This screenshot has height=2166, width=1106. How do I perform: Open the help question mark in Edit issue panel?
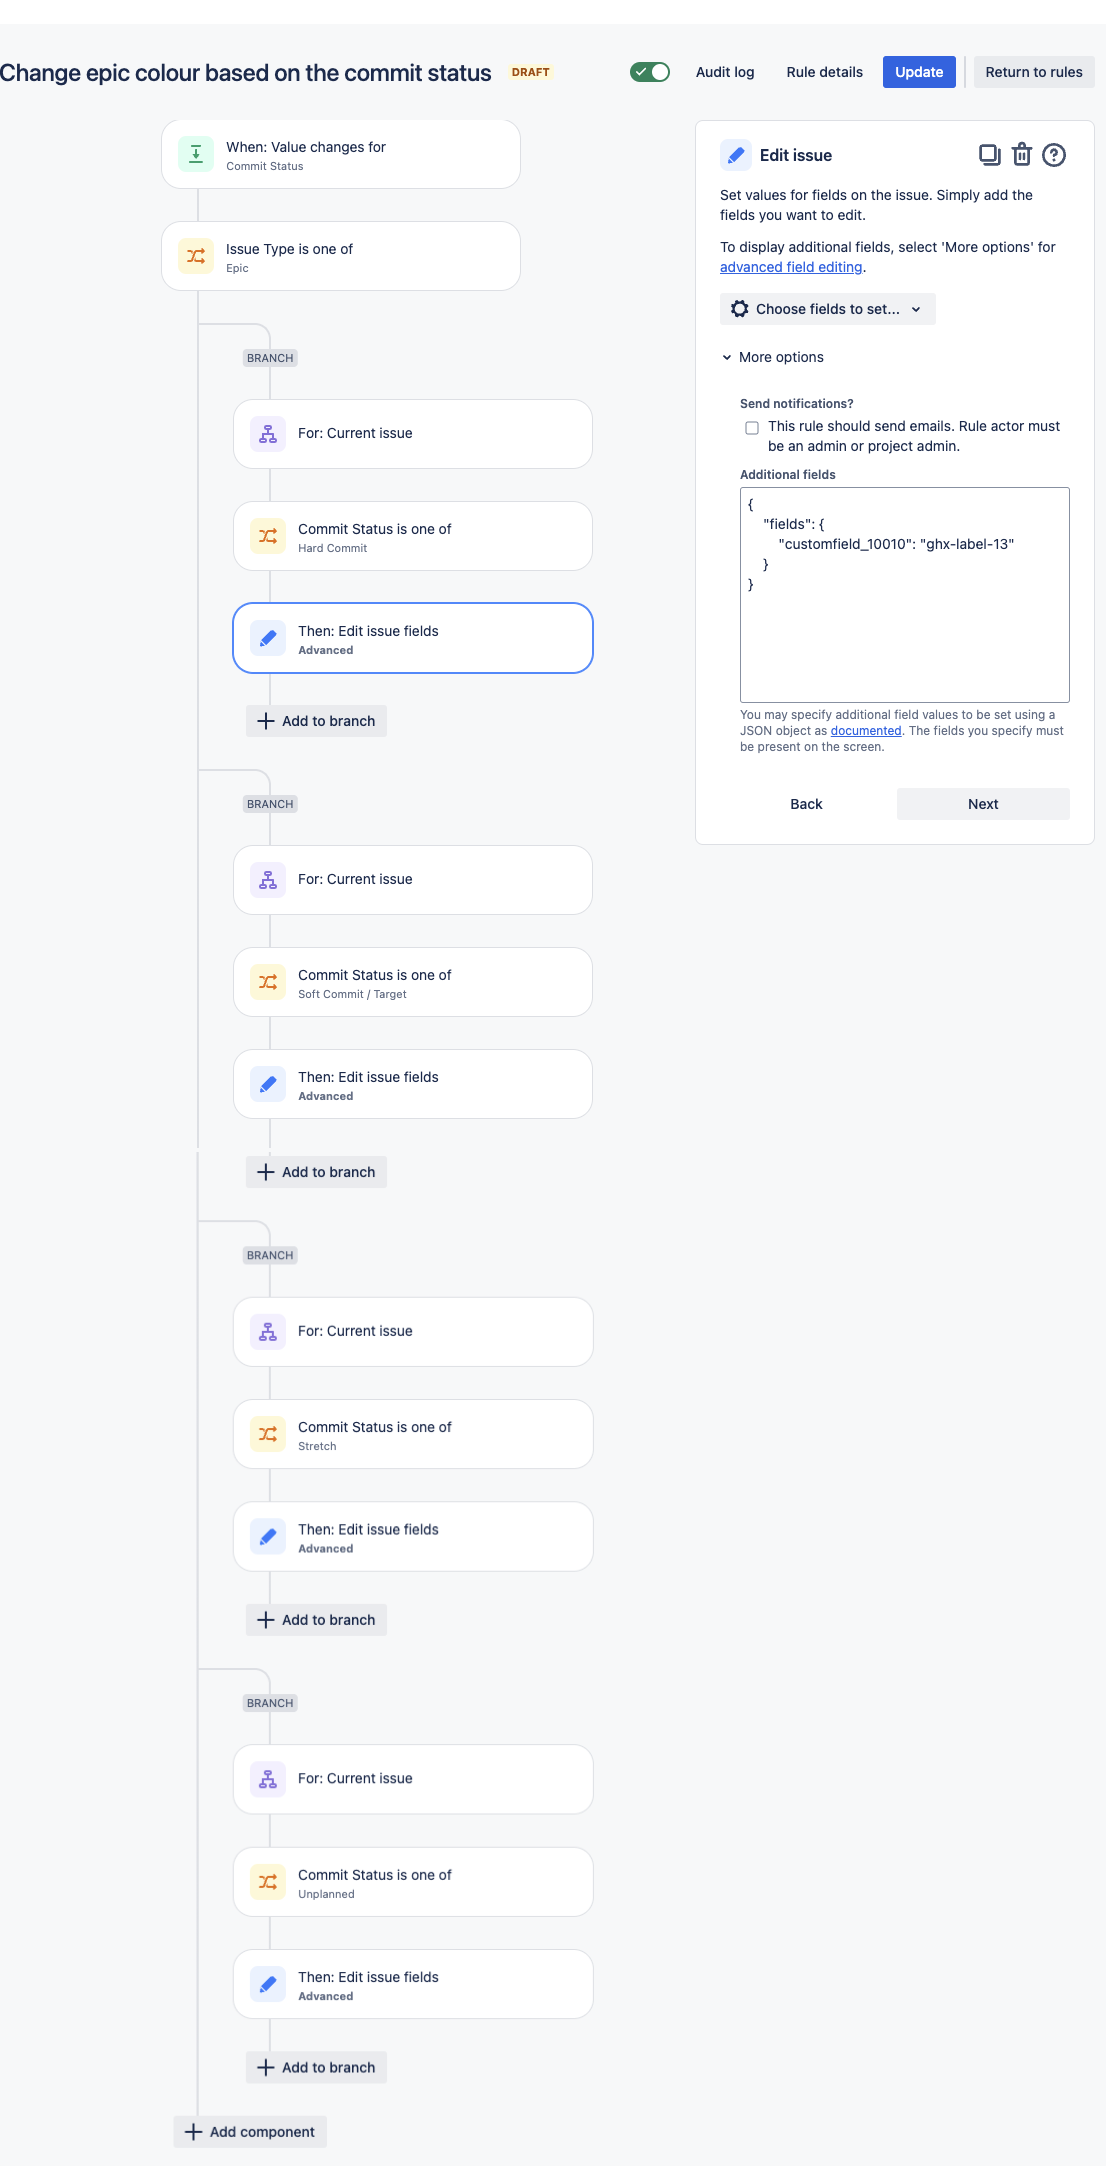click(1055, 155)
